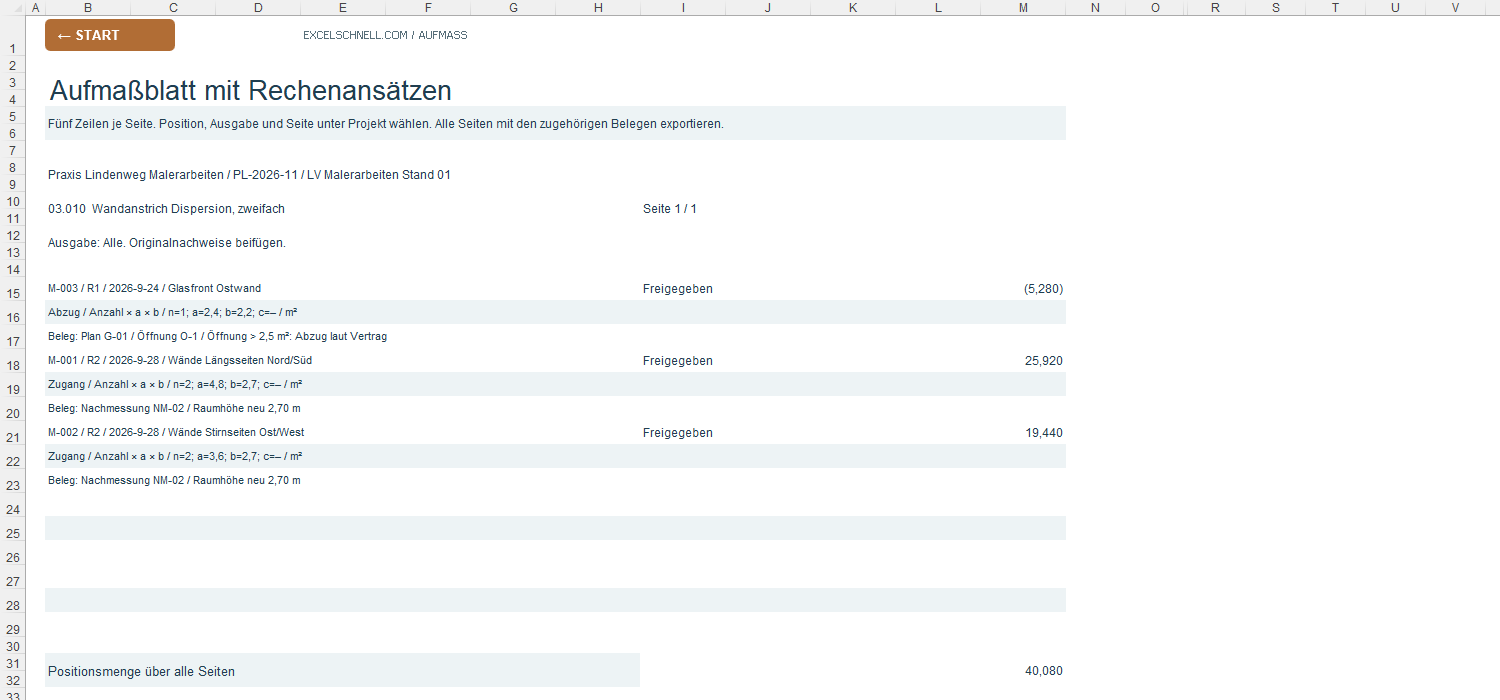Select the entry "M-002 / R2 / 2026-9-28 / Wände Stirnseiten Ost/West"
Image resolution: width=1500 pixels, height=700 pixels.
click(176, 433)
